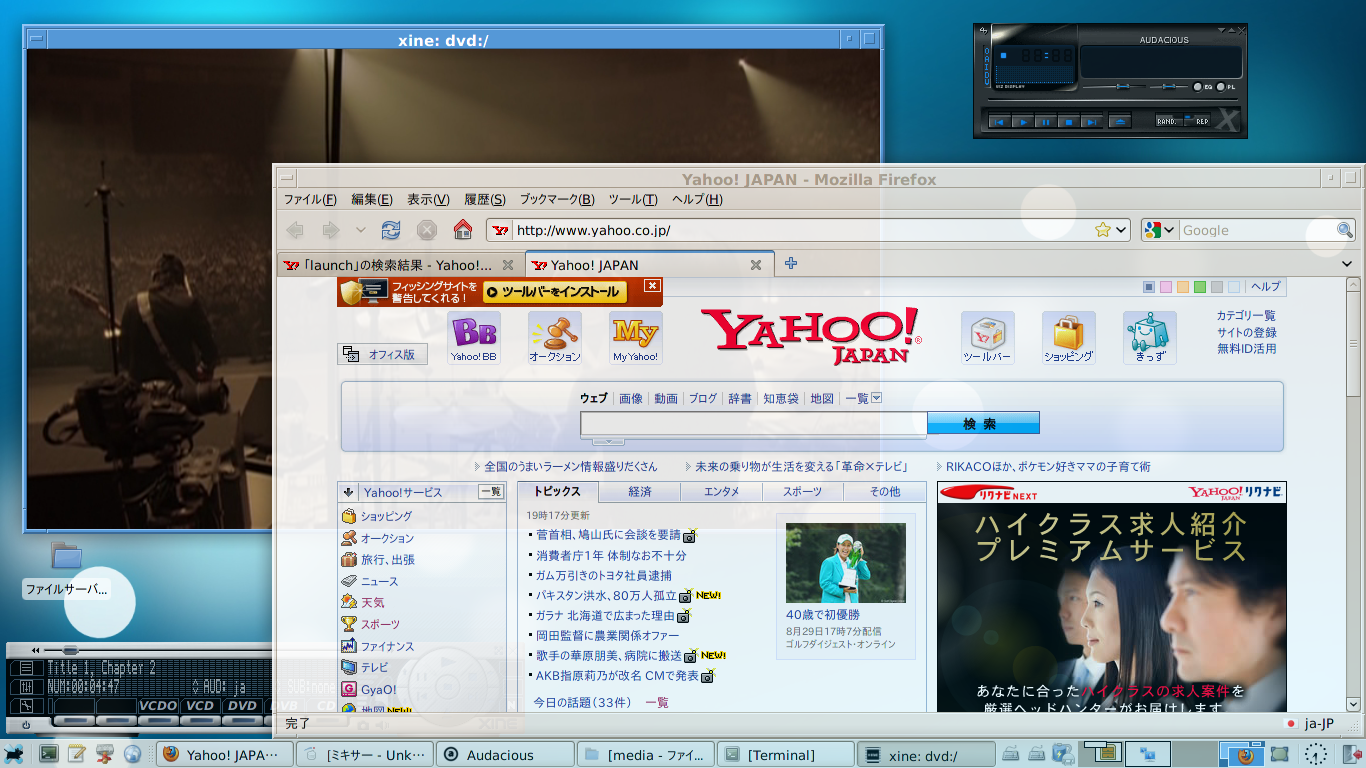Select the 辞書 search type

coord(740,398)
